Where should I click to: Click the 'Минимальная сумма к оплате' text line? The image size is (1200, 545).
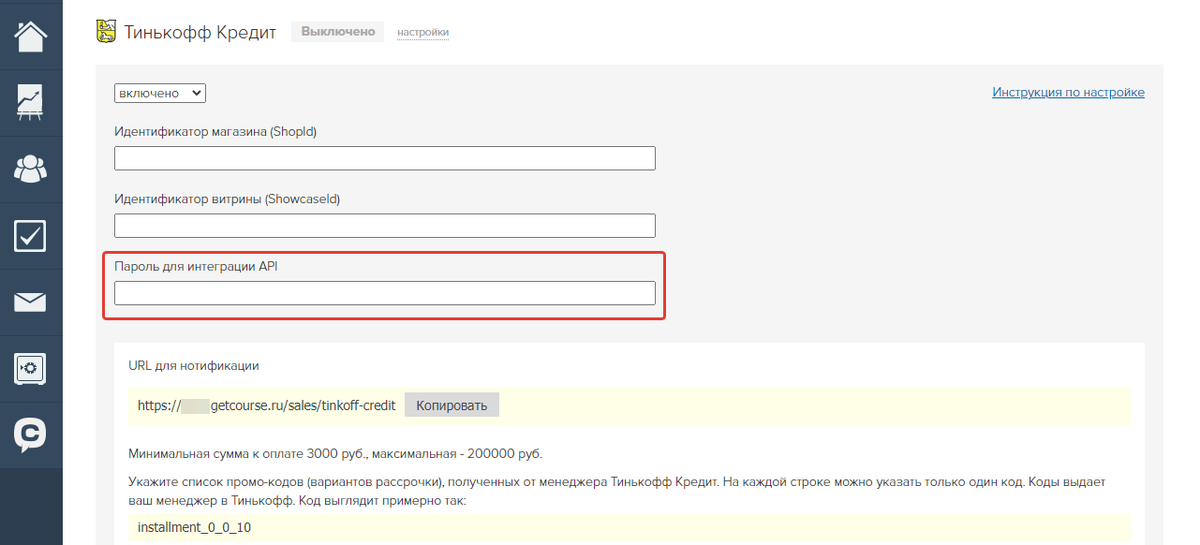point(335,454)
